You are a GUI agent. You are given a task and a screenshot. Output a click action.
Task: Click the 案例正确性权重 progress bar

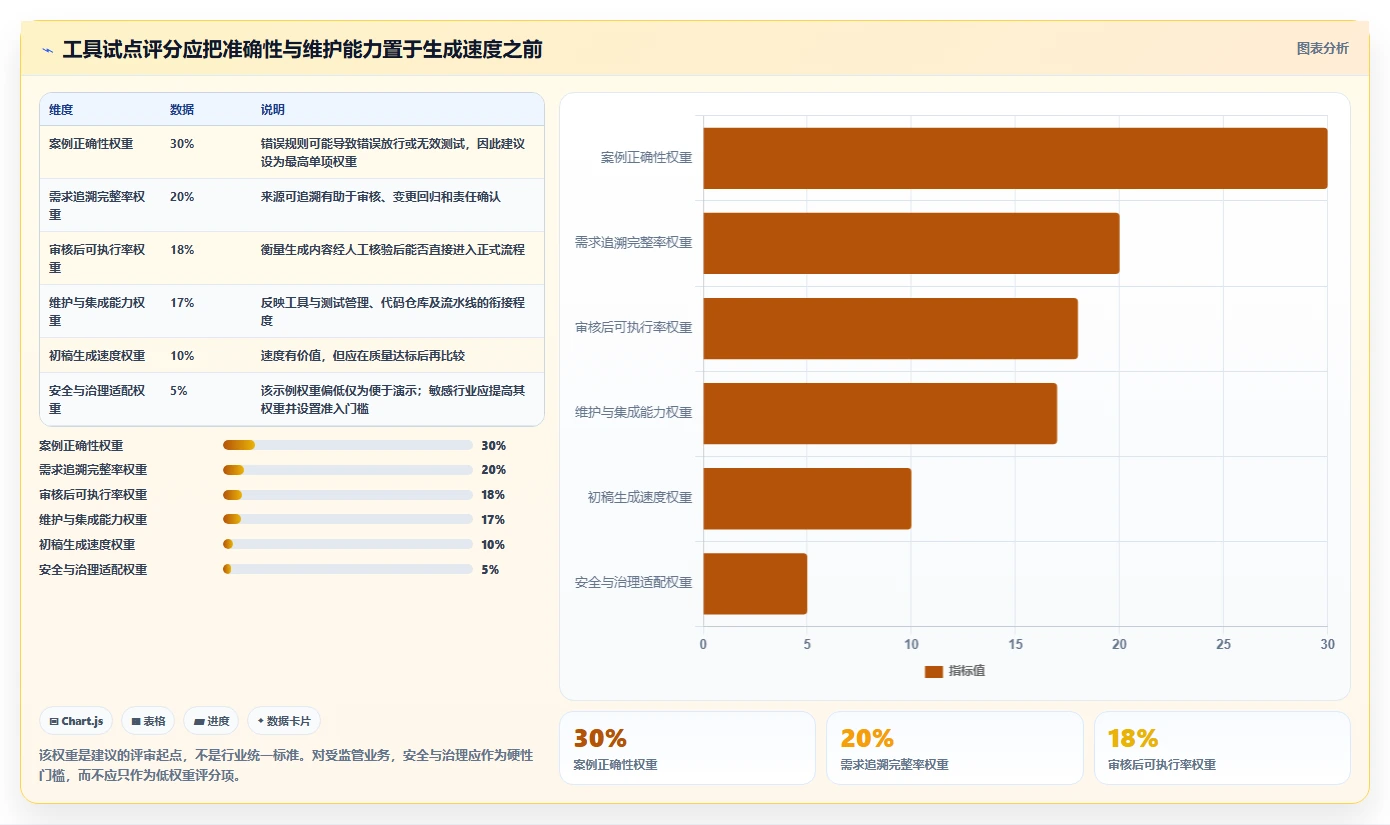tap(348, 445)
